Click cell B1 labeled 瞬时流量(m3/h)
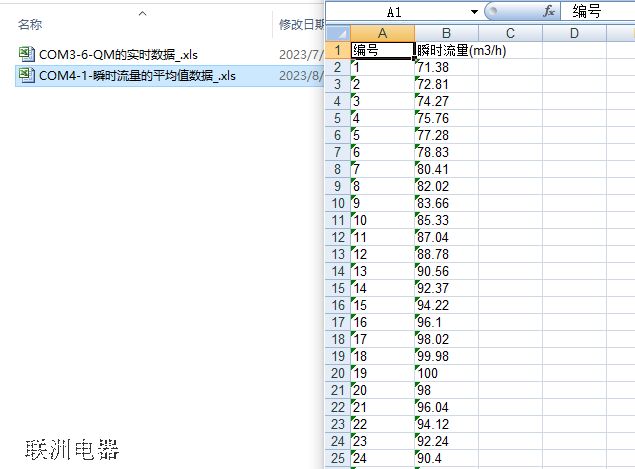The image size is (635, 469). (x=446, y=50)
